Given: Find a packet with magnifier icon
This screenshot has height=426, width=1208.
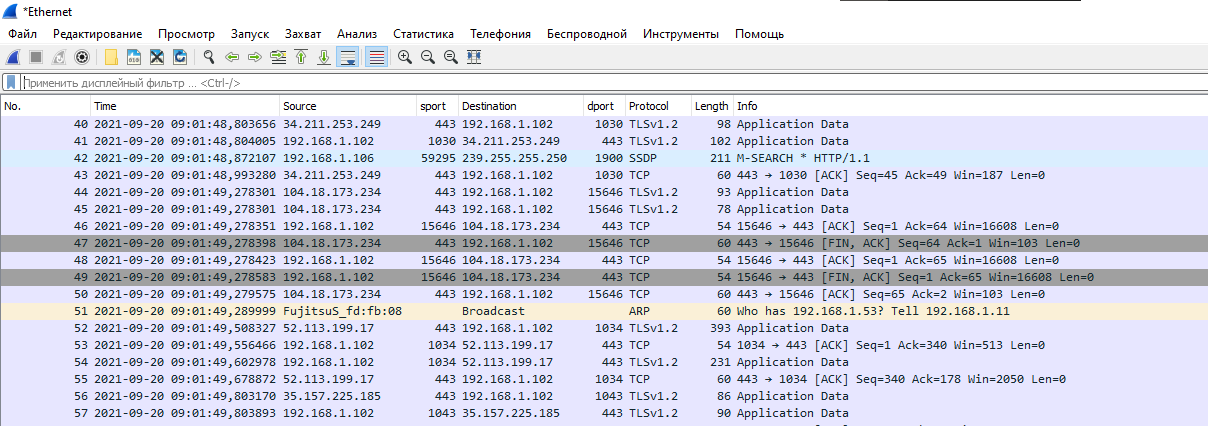Looking at the screenshot, I should (209, 58).
